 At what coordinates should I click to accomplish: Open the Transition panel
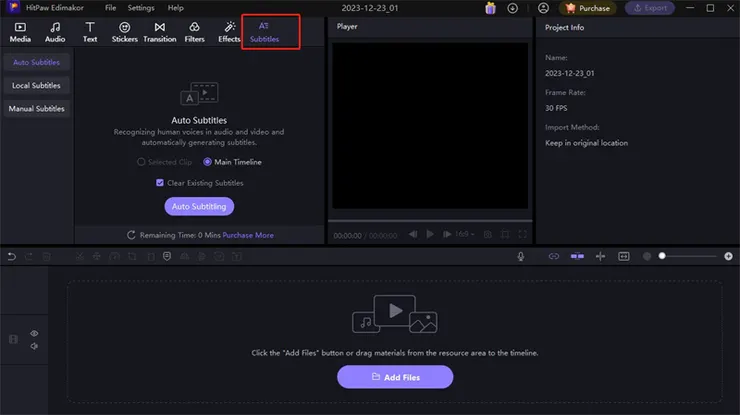coord(160,32)
